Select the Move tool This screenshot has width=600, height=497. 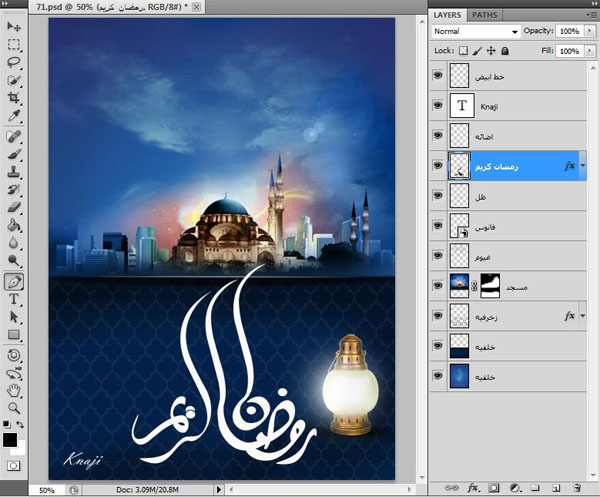14,24
